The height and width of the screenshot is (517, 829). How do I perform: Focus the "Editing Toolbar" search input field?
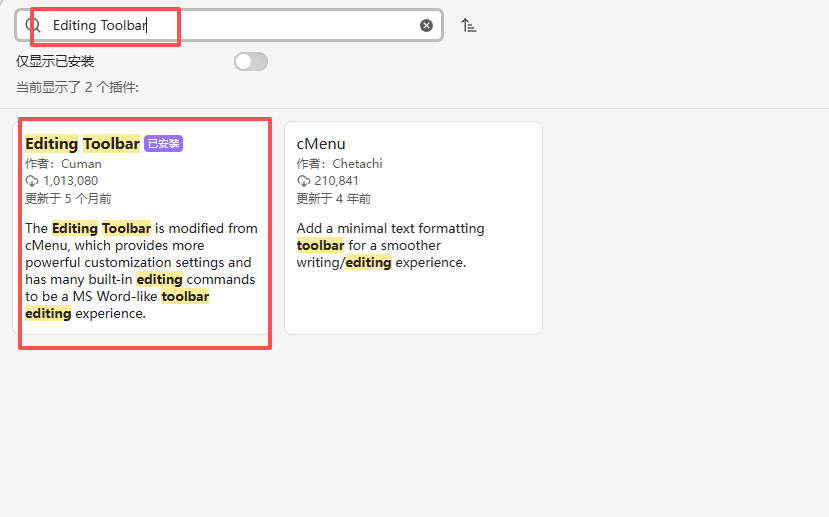tap(230, 25)
